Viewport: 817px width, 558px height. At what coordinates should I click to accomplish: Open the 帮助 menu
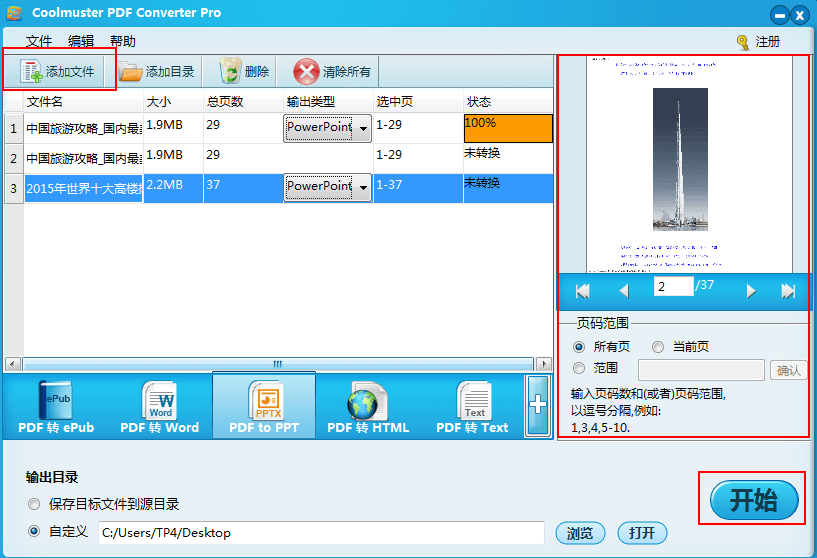point(123,41)
